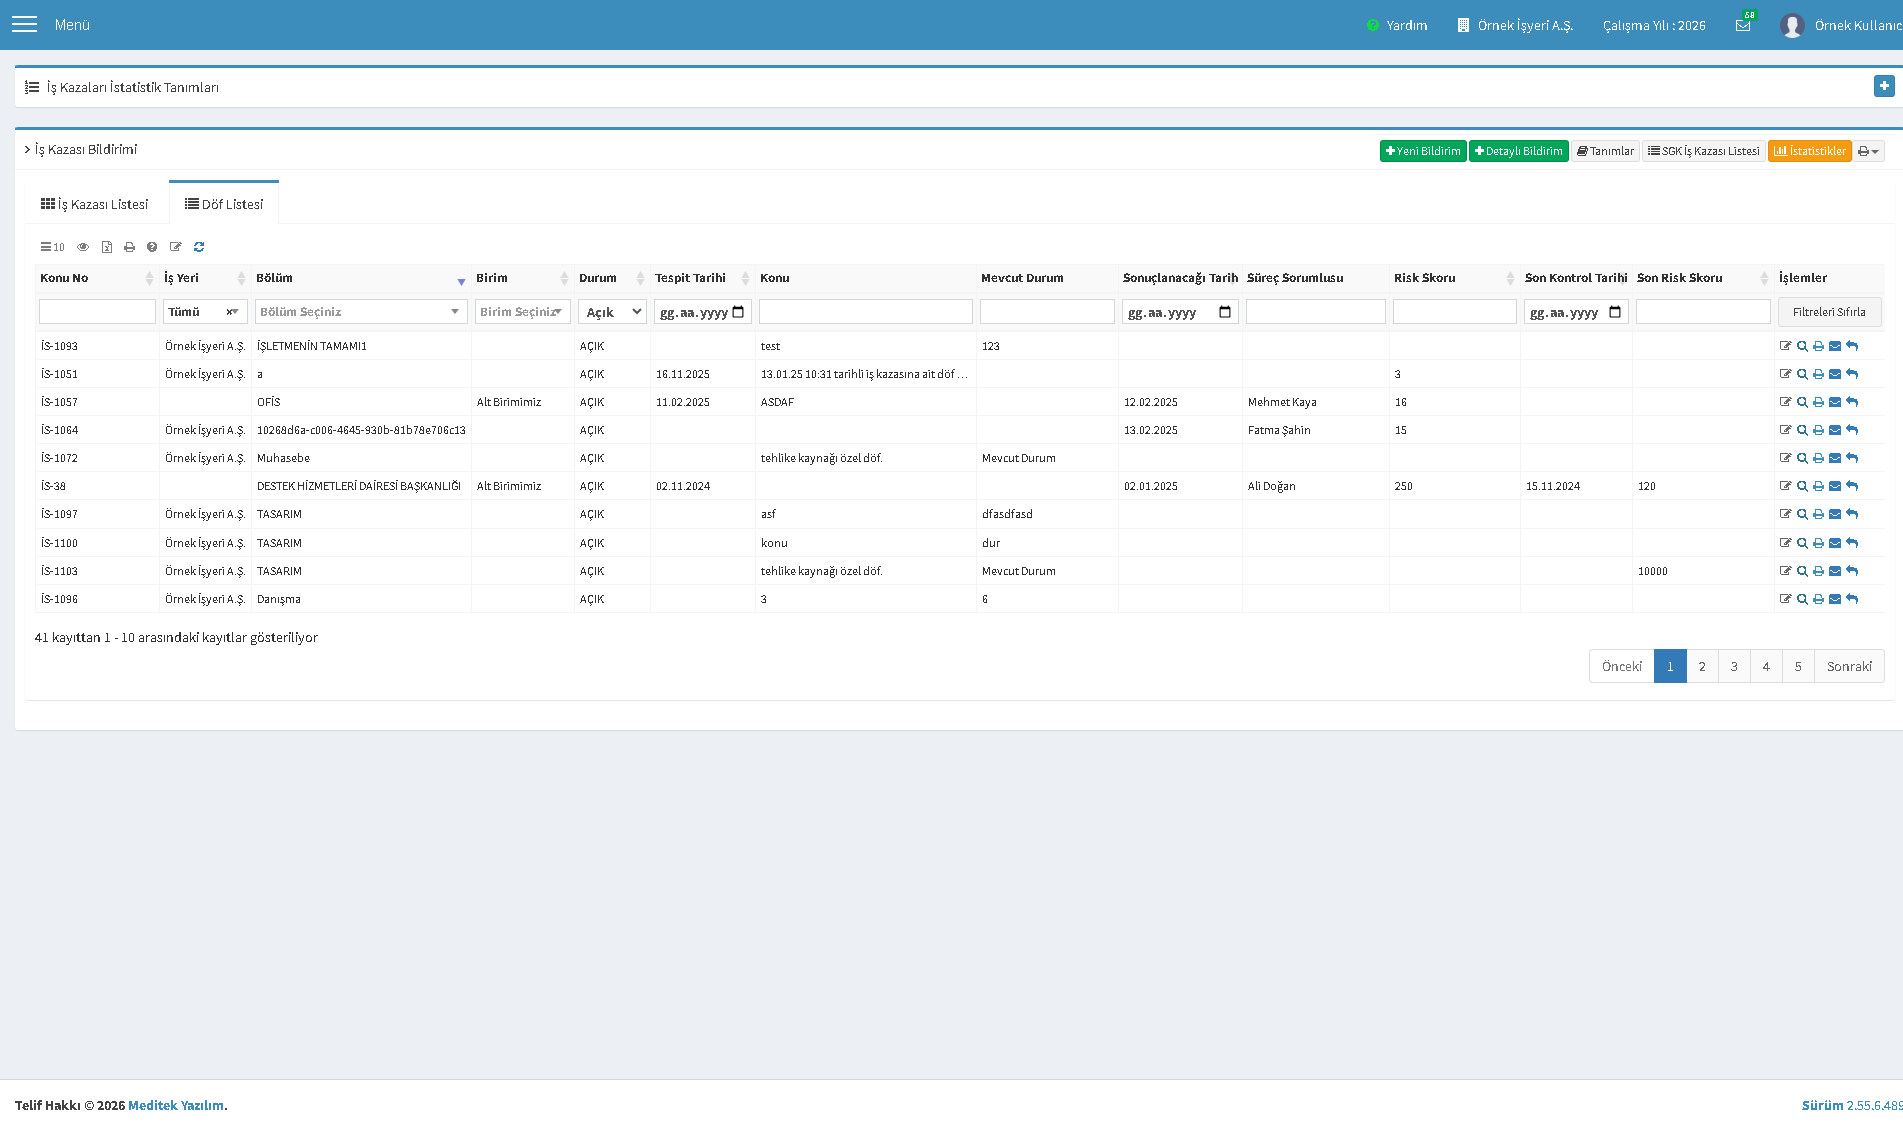Viewport: 1903px width, 1130px height.
Task: Focus the Süreç Sorumlusu filter field
Action: [x=1315, y=312]
